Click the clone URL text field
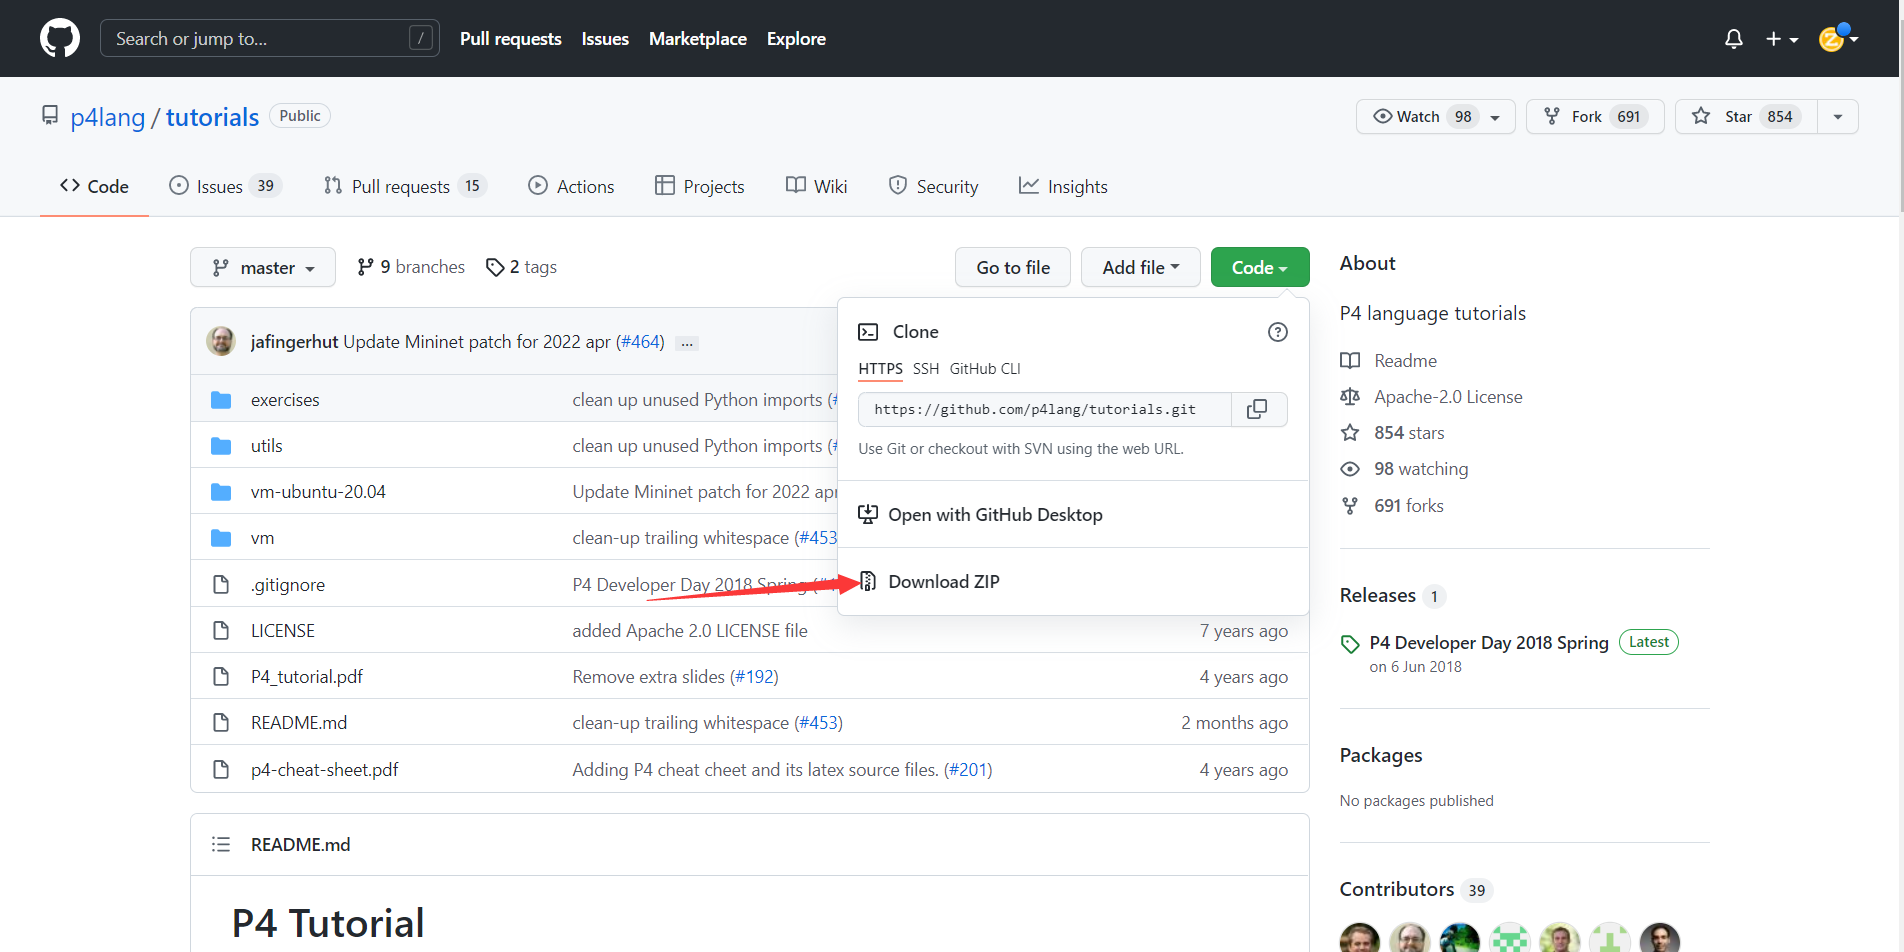 click(x=1045, y=410)
